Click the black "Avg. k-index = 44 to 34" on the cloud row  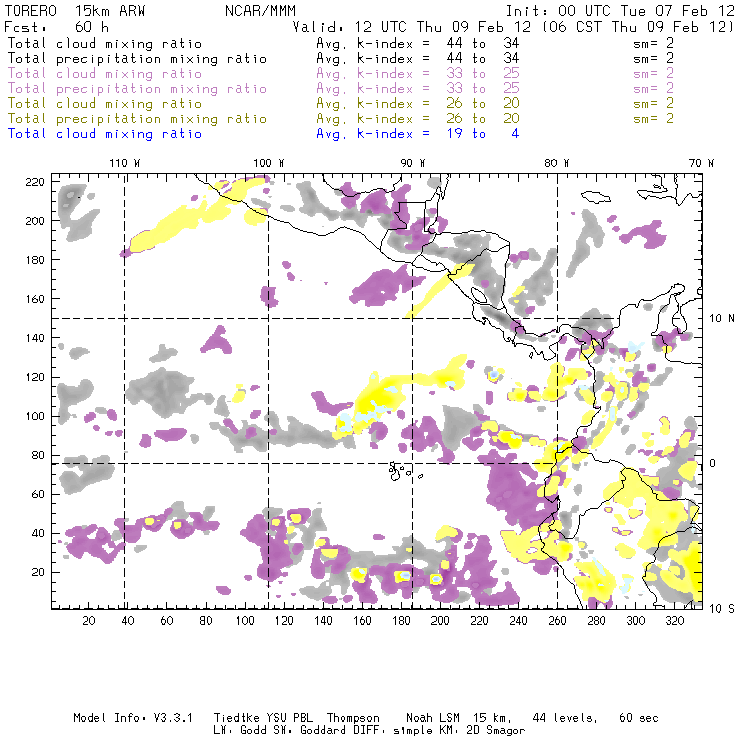[x=418, y=43]
